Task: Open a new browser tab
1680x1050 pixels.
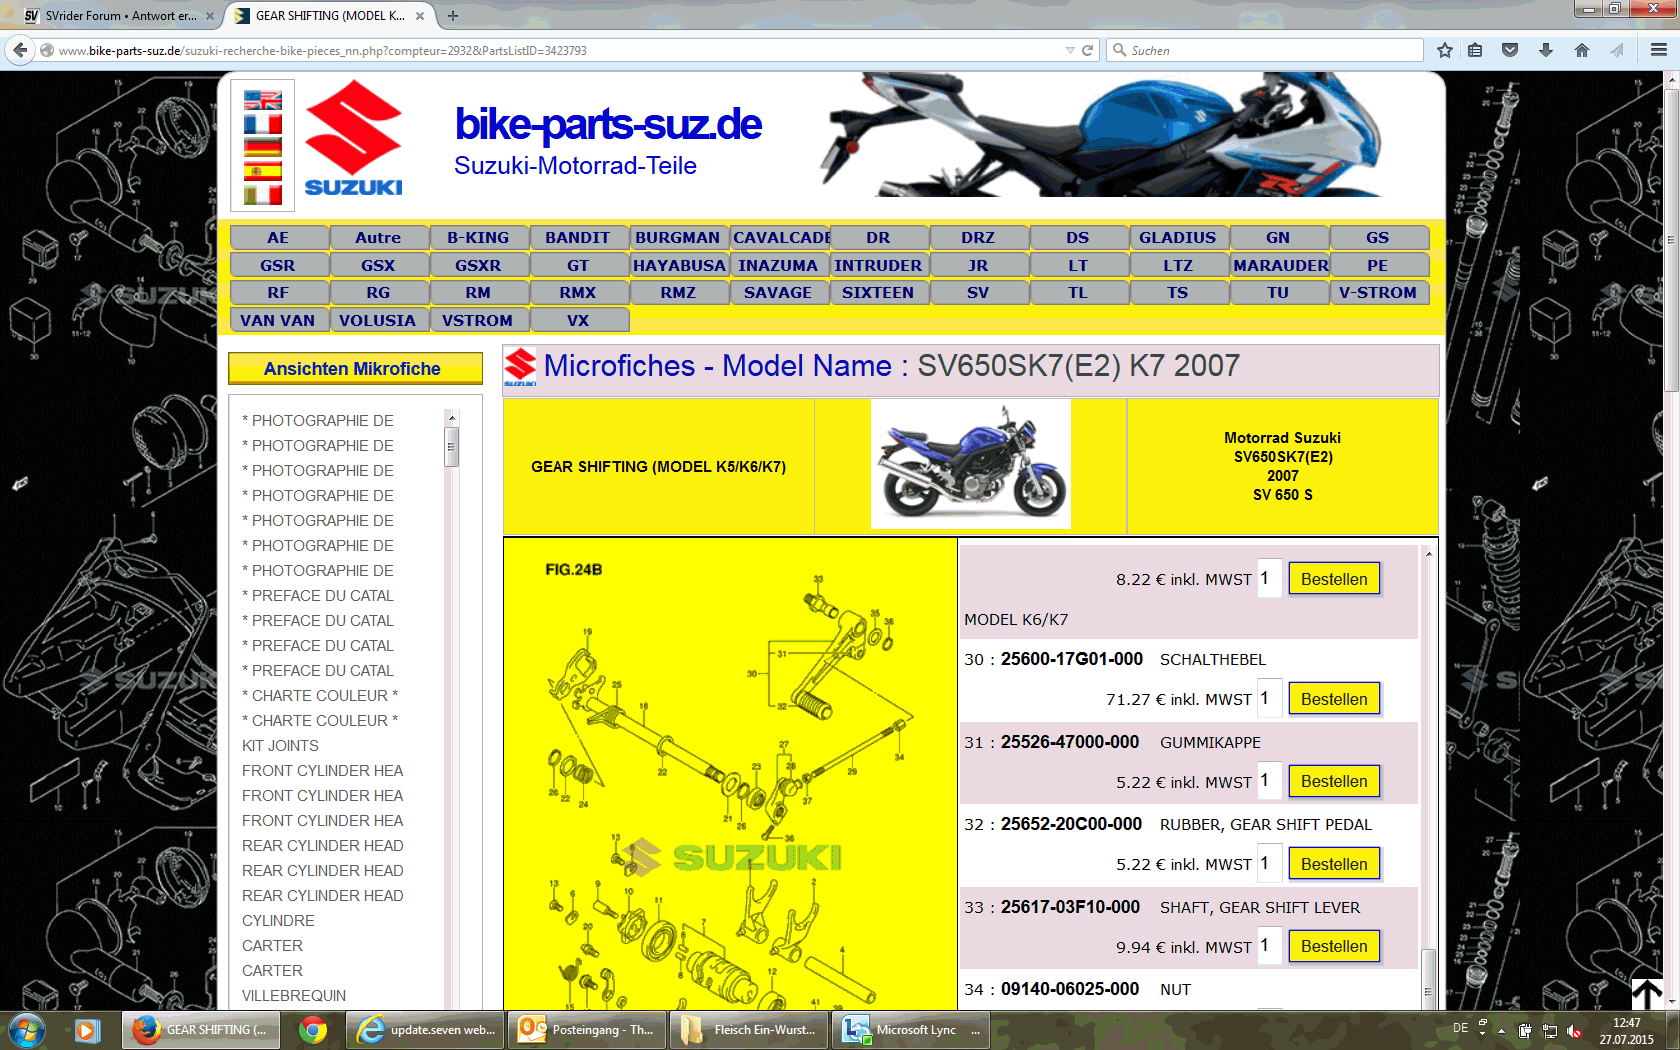Action: pyautogui.click(x=453, y=16)
